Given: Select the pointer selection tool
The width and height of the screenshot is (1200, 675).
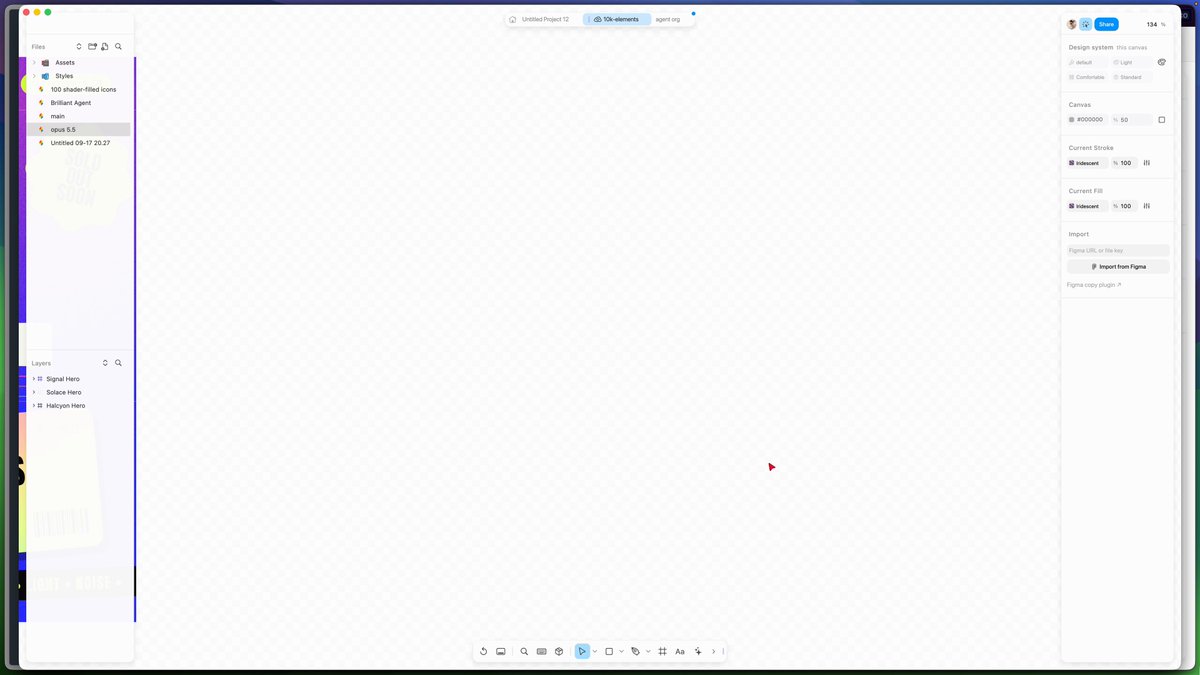Looking at the screenshot, I should tap(582, 651).
